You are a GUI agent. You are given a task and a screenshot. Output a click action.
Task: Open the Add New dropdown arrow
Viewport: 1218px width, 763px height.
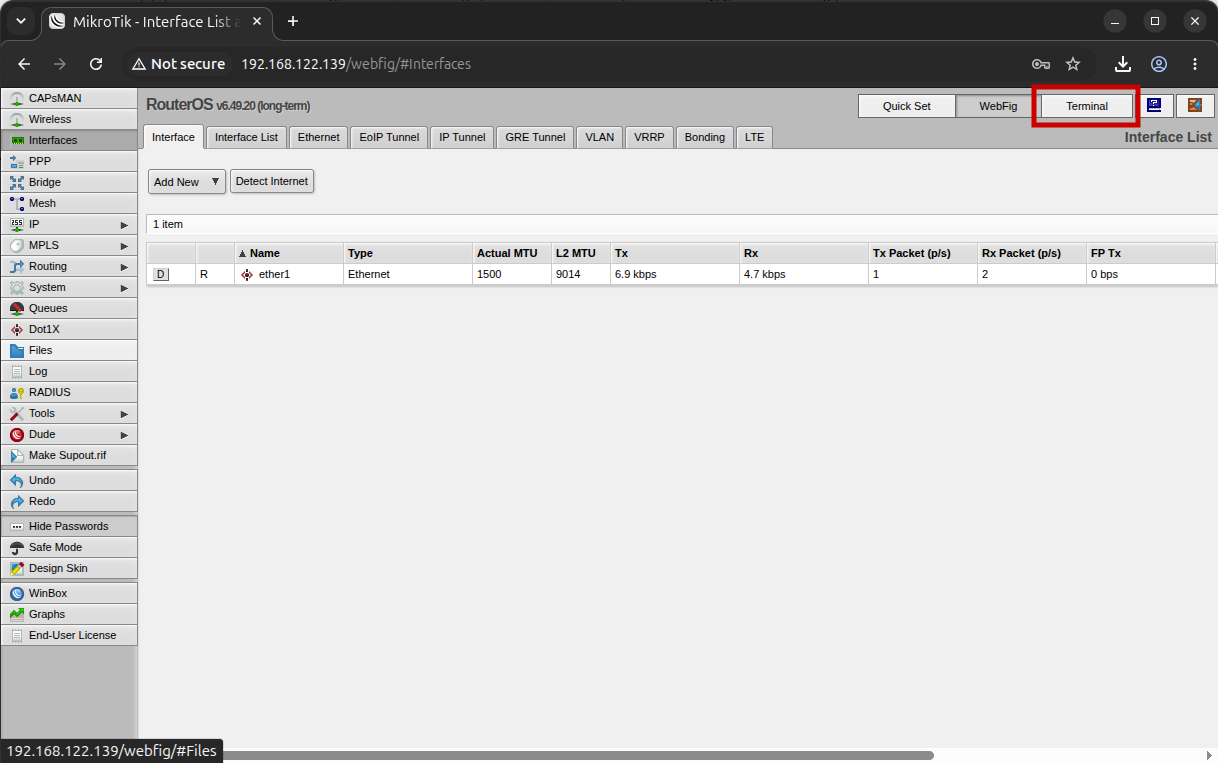[215, 182]
